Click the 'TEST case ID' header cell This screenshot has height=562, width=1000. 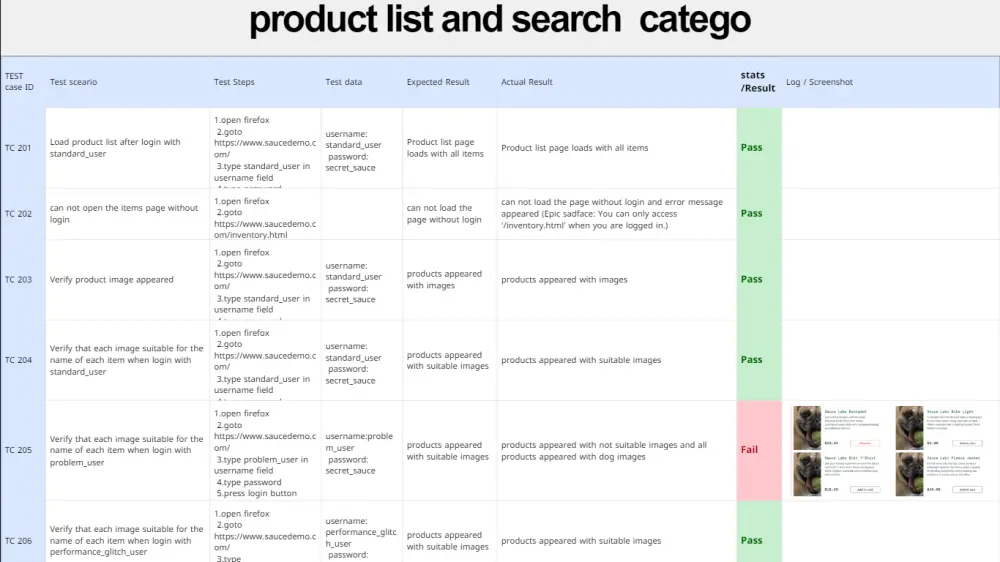click(21, 82)
